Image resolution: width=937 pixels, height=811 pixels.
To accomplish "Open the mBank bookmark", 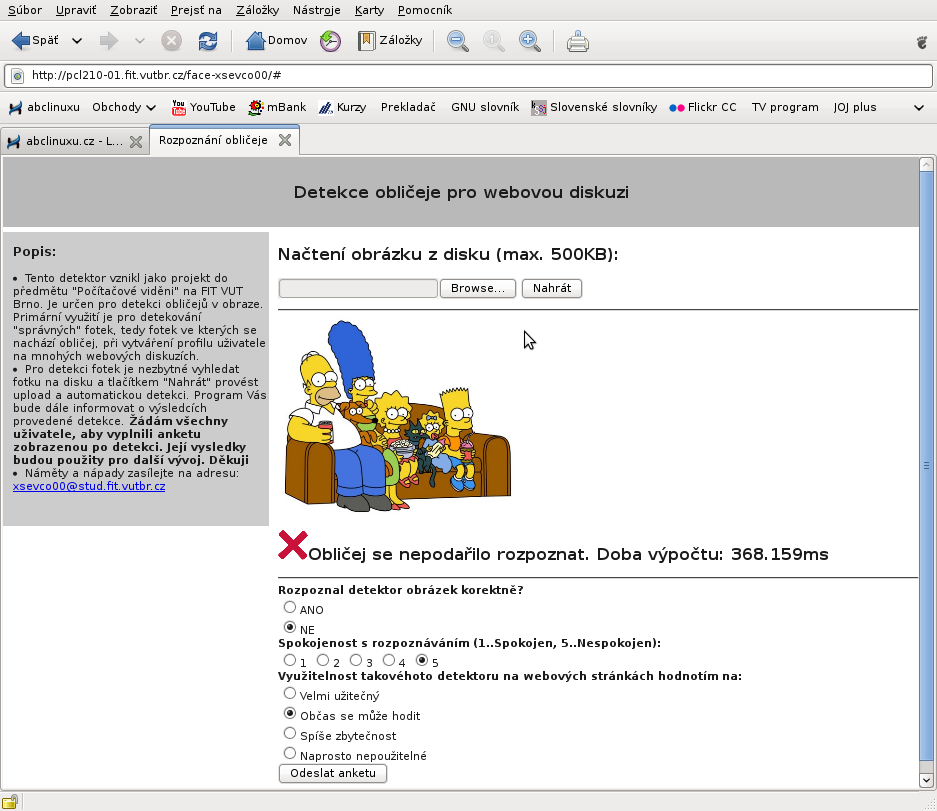I will tap(277, 108).
